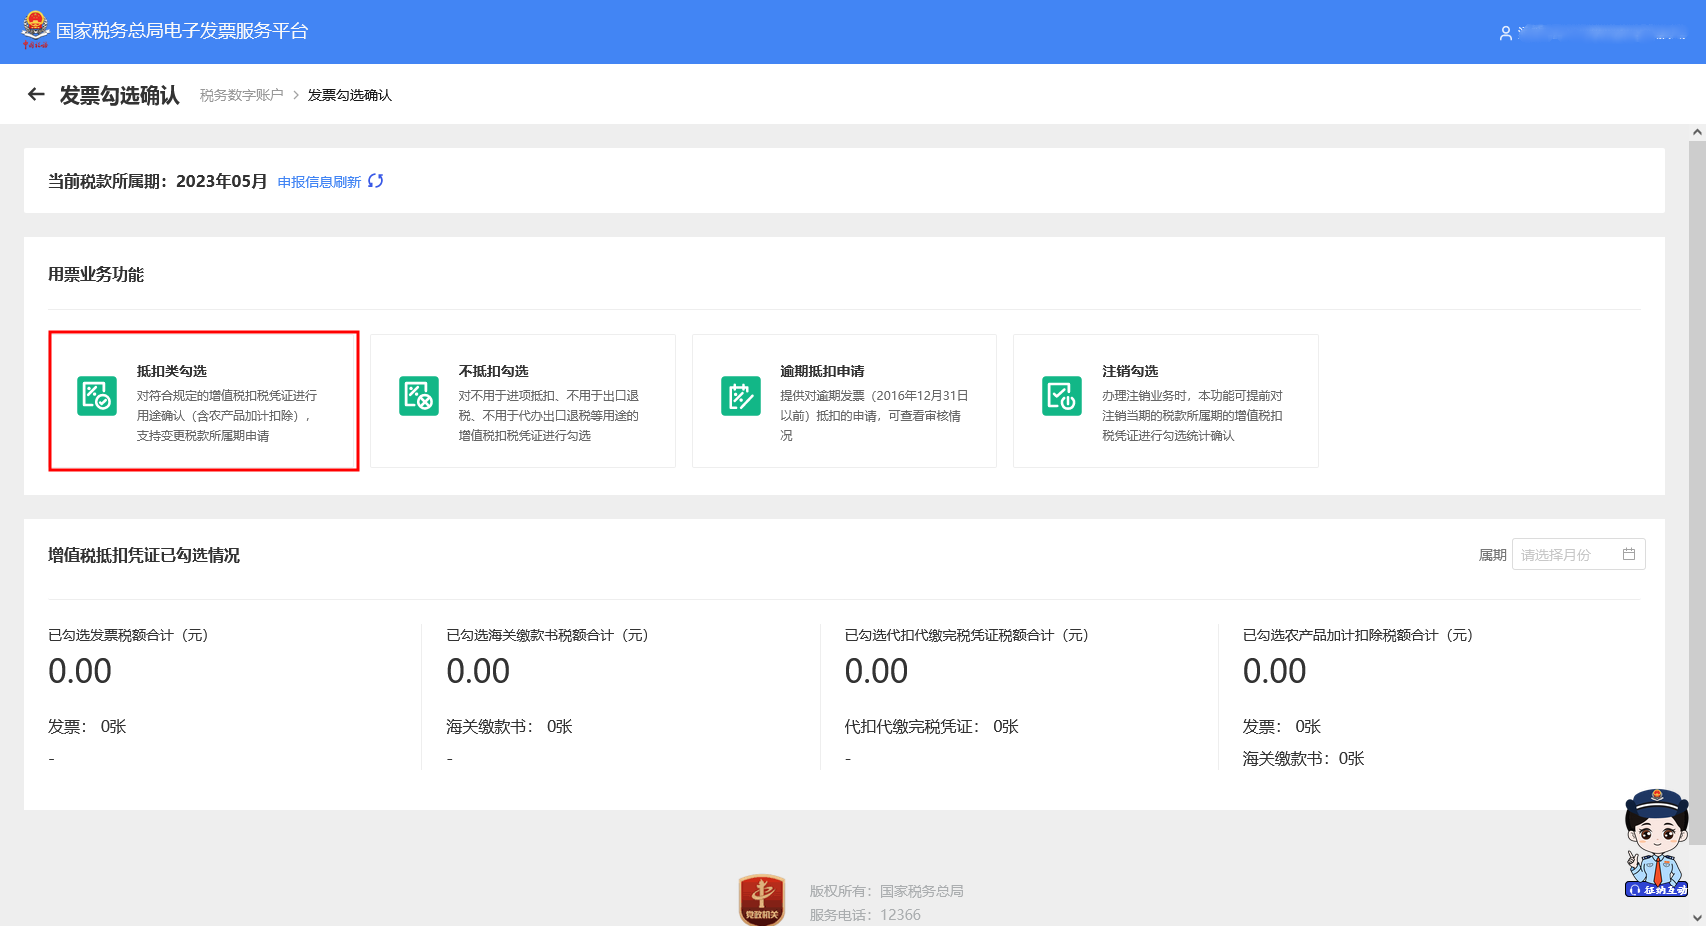The height and width of the screenshot is (926, 1706).
Task: Click the 已勾选代扣代缴完税凭证税额合计（元） label
Action: (966, 635)
